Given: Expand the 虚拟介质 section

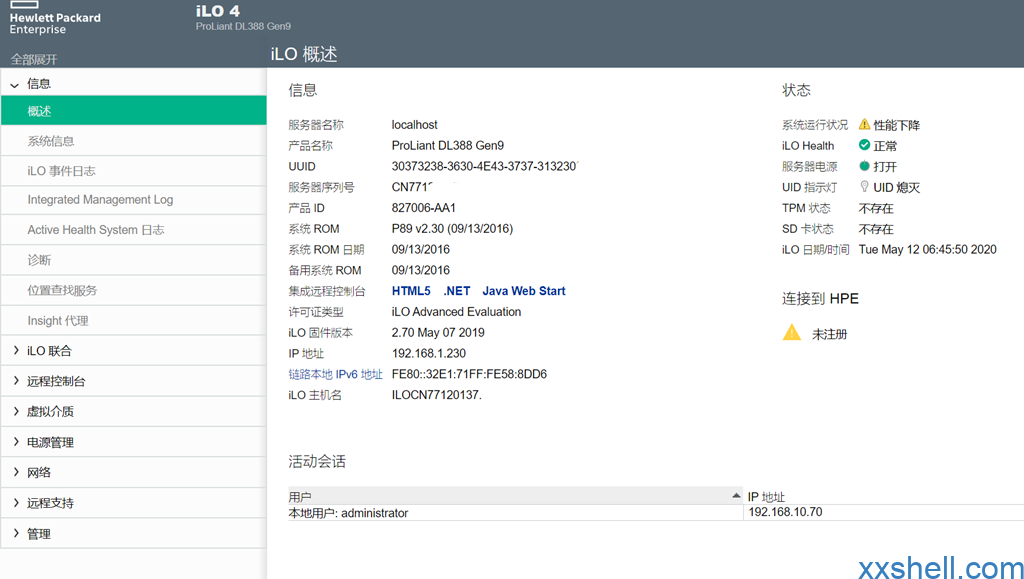Looking at the screenshot, I should point(16,411).
